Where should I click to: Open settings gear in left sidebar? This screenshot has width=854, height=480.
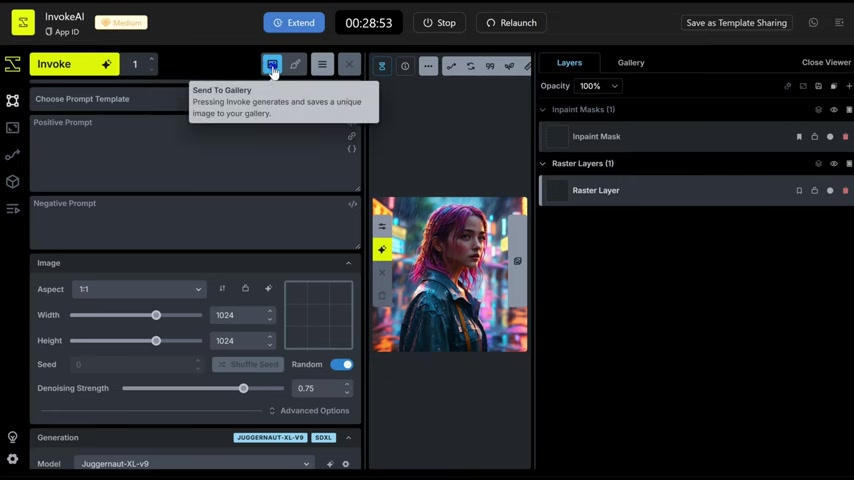pos(12,459)
